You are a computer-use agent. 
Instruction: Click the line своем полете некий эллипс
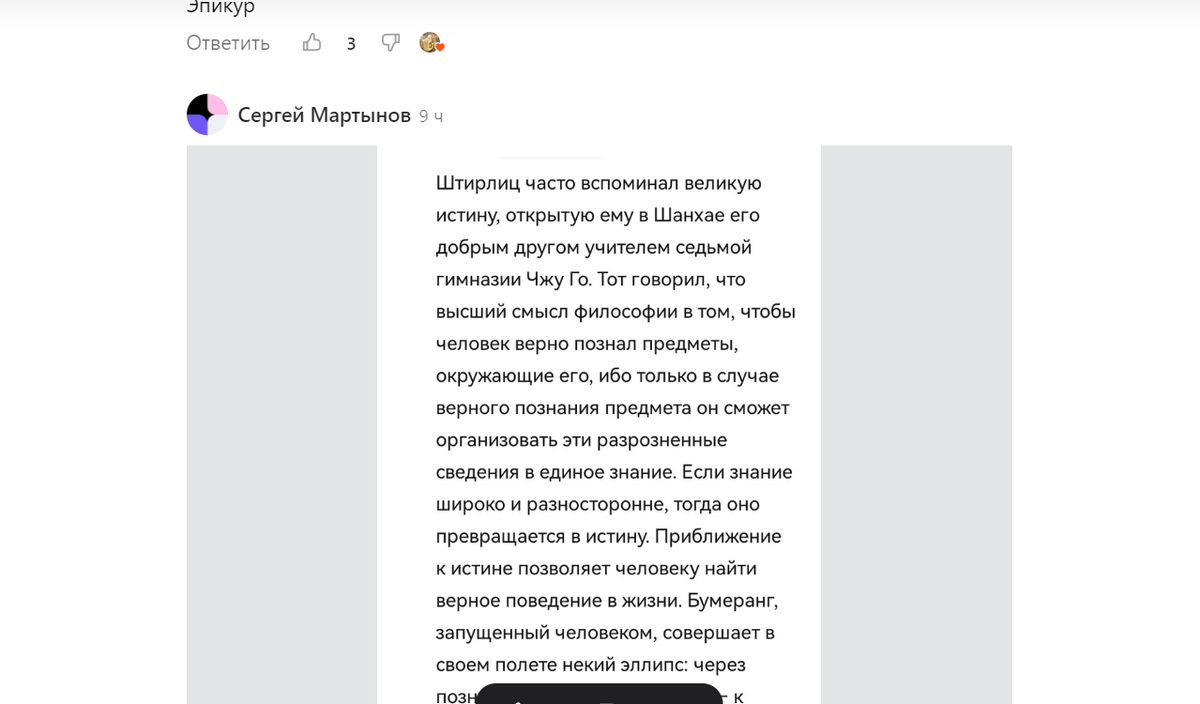[x=591, y=665]
